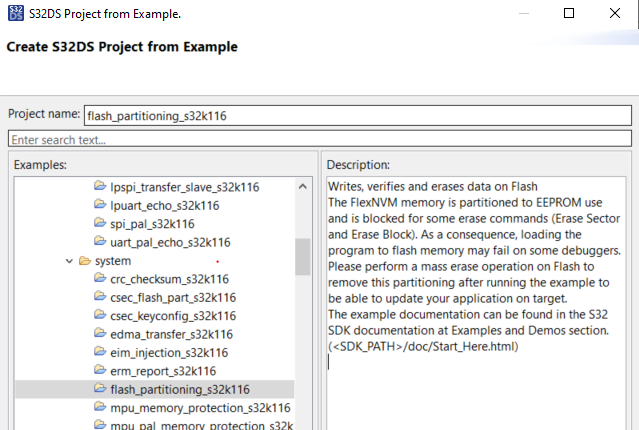Screen dimensions: 639x430
Task: Select eim_injection_s32k116 example
Action: point(169,353)
